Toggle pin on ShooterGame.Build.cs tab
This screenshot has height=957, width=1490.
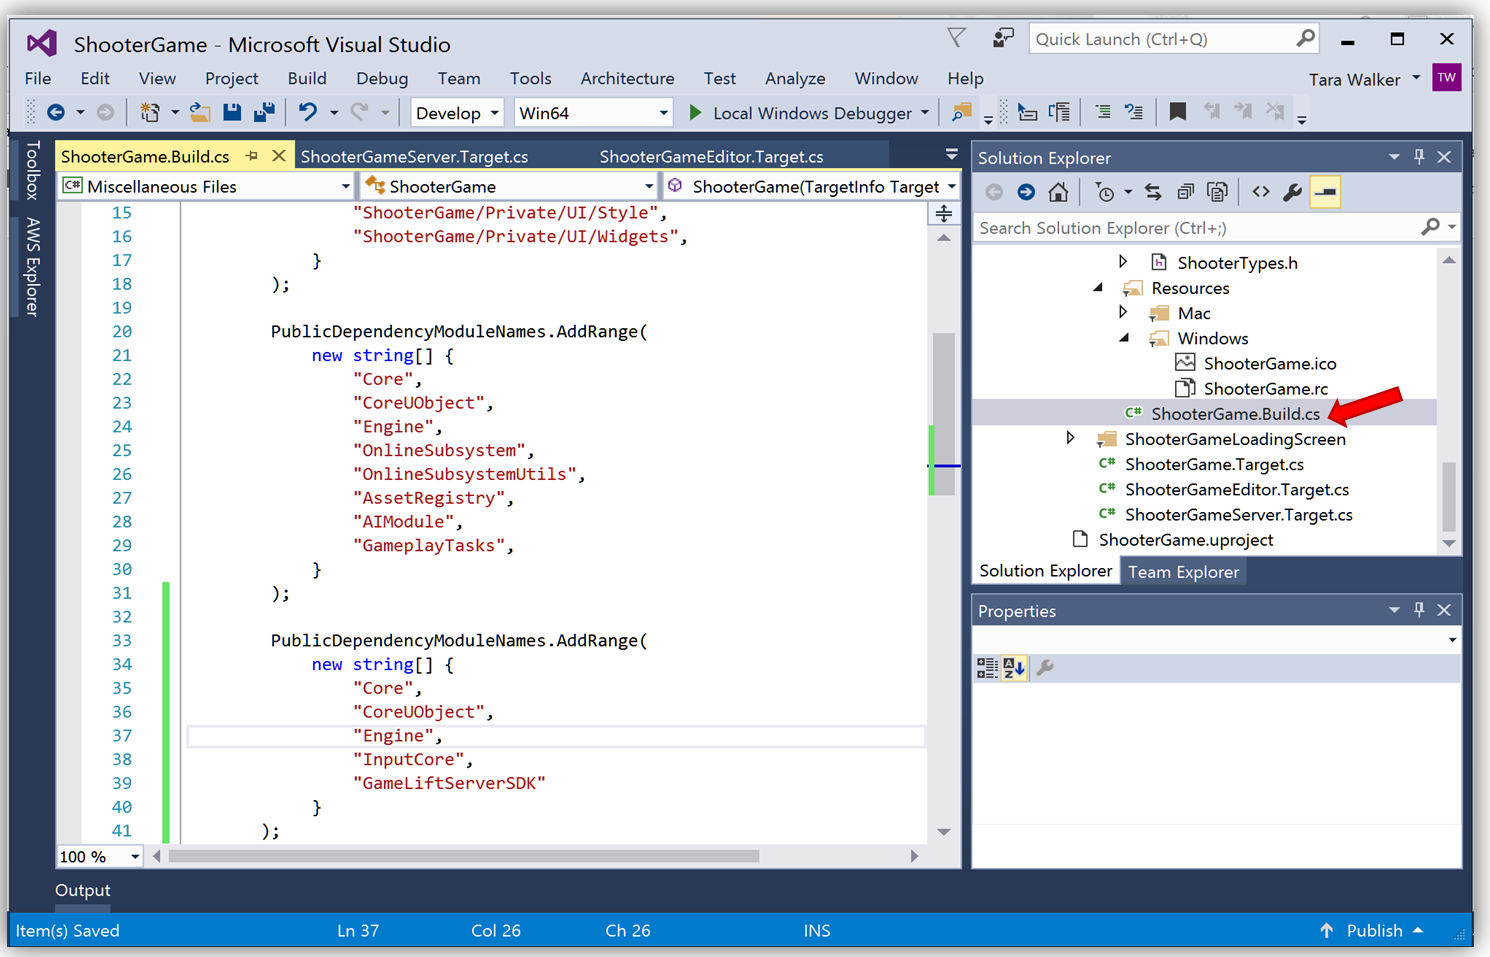click(x=252, y=156)
